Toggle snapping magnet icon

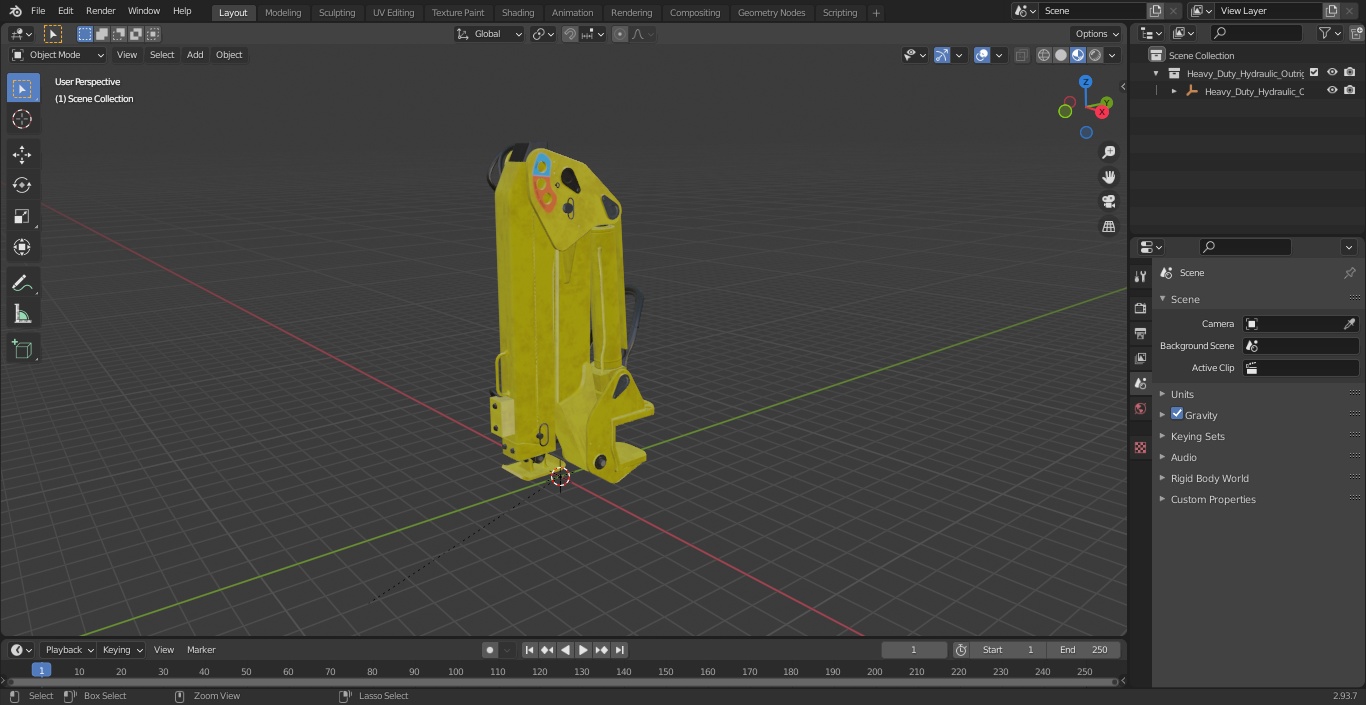pos(570,34)
